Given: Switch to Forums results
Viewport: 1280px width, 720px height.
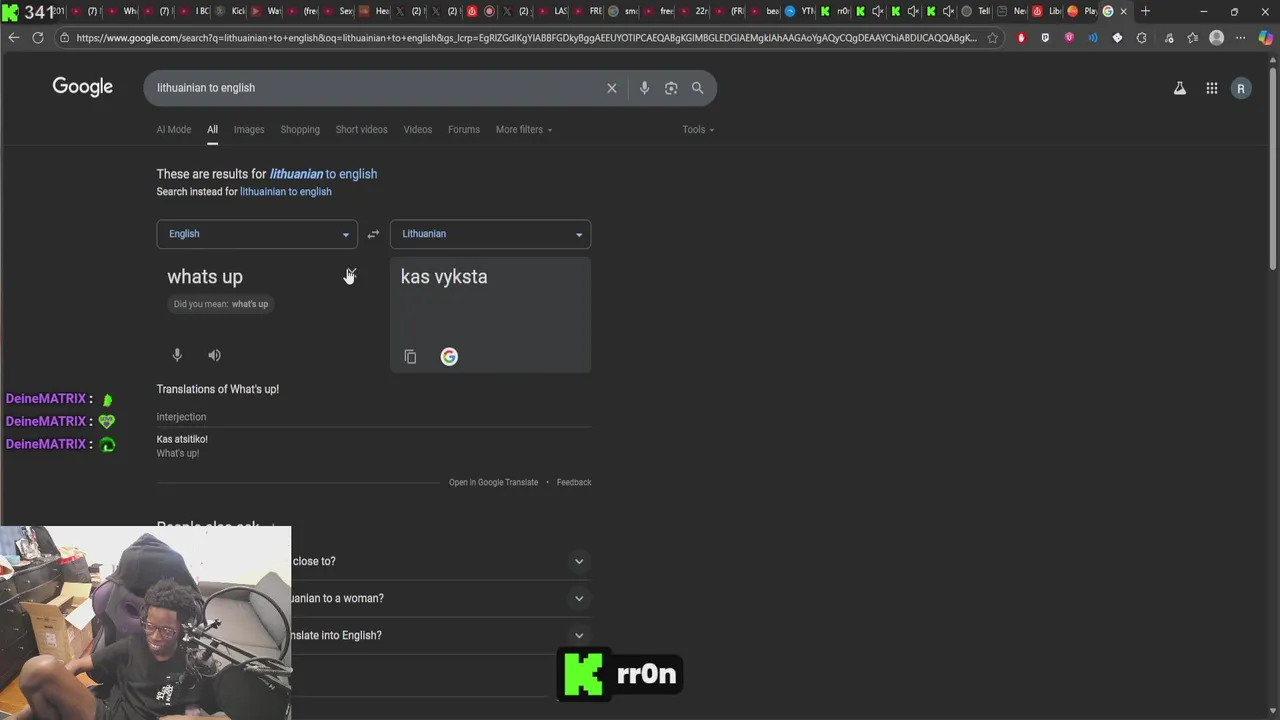Looking at the screenshot, I should click(x=464, y=130).
